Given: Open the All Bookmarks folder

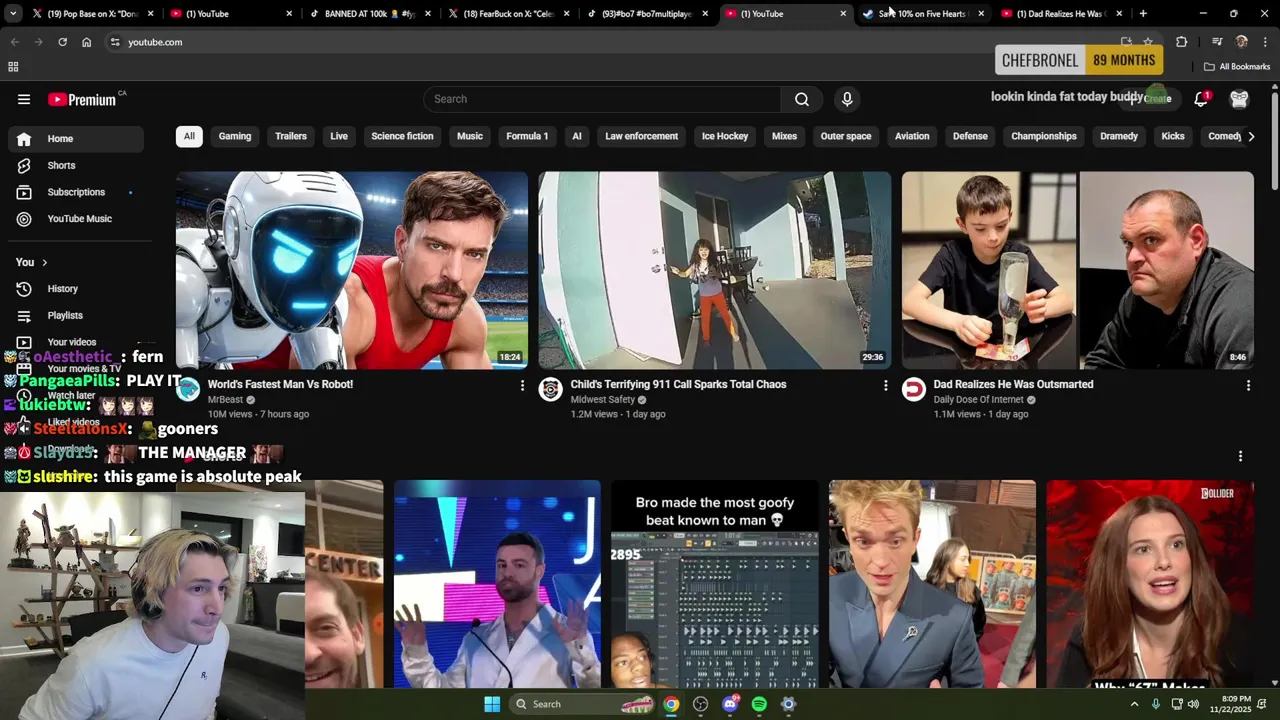Looking at the screenshot, I should coord(1237,67).
